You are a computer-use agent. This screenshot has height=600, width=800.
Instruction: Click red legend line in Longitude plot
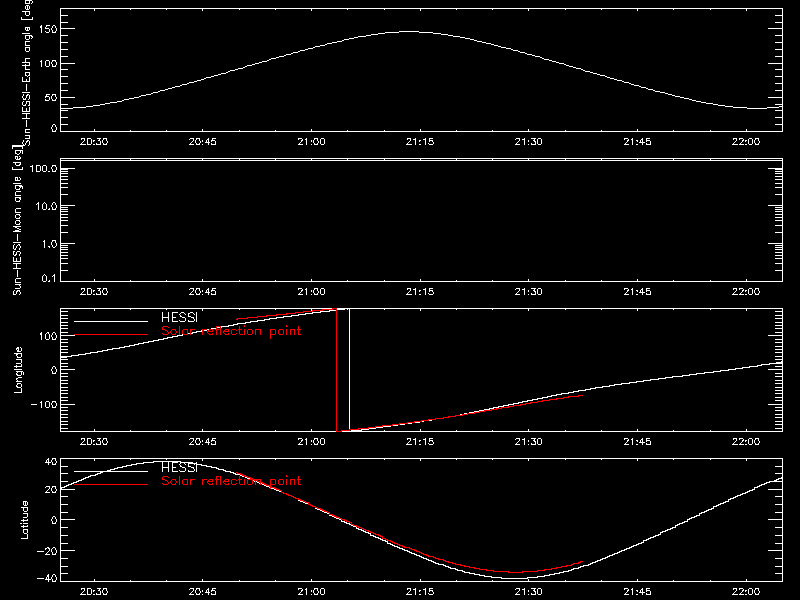(111, 335)
